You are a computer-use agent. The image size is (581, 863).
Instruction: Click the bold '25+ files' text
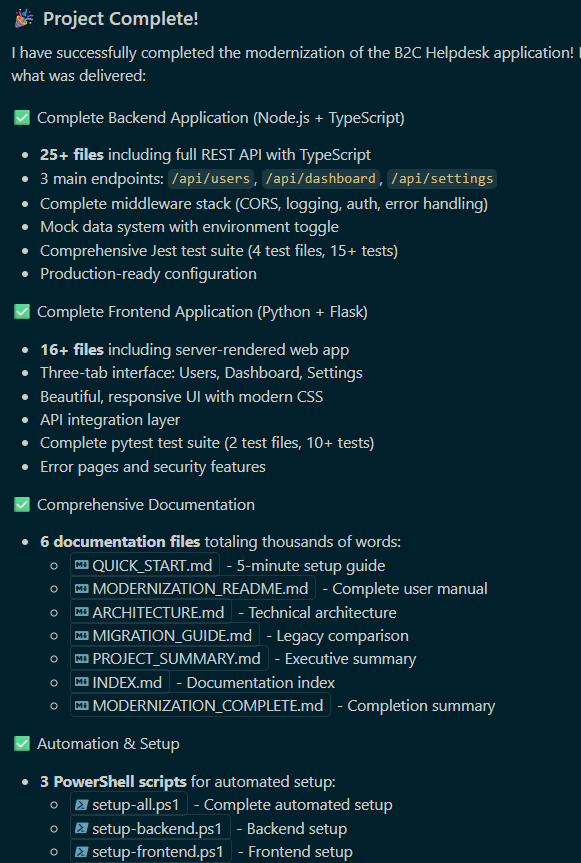coord(72,155)
